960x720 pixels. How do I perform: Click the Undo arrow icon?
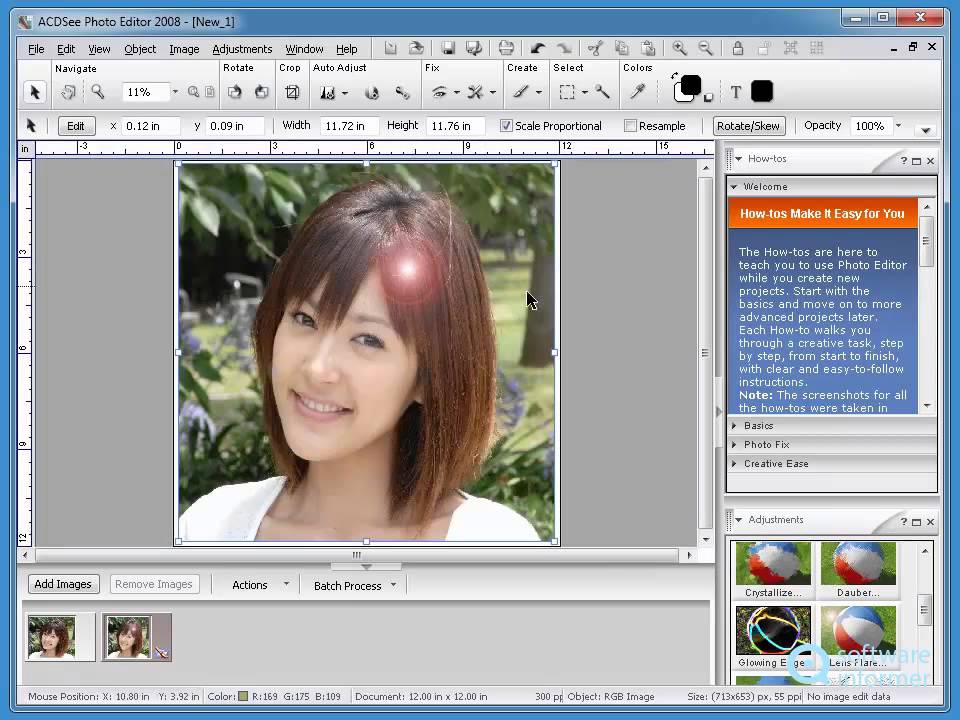pos(538,48)
